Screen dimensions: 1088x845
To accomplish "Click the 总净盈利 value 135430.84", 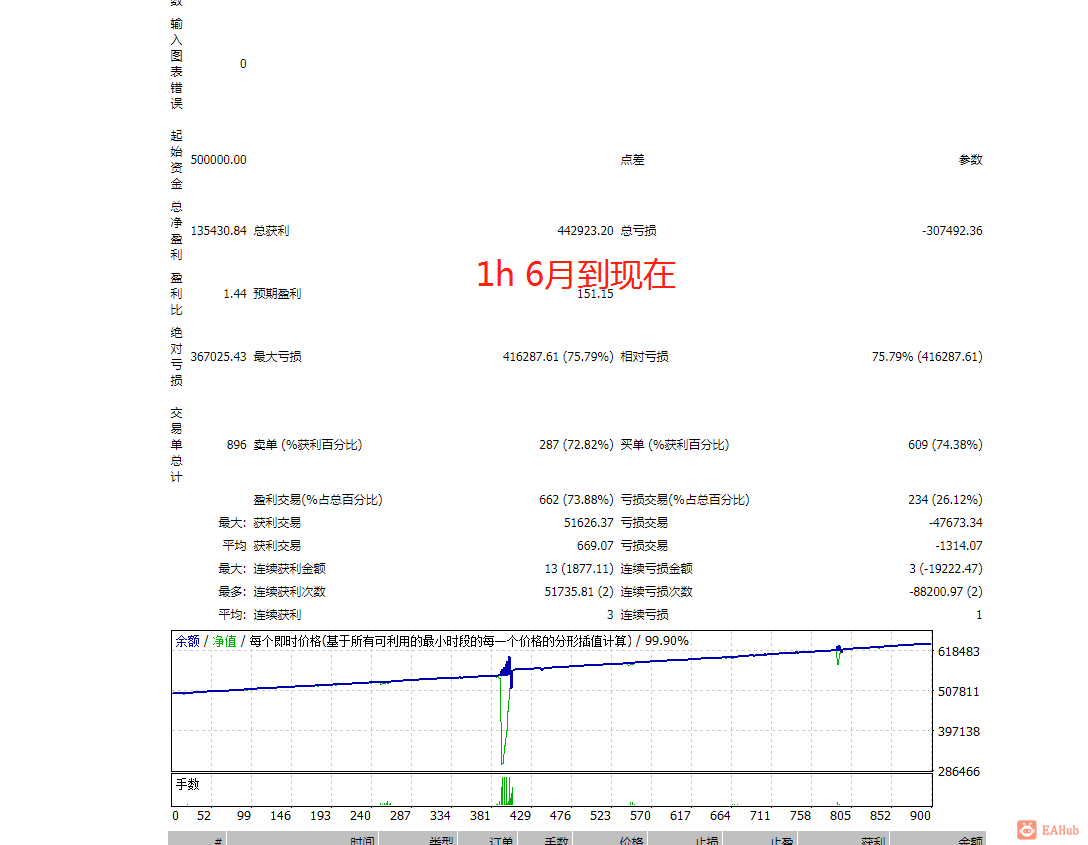I will coord(216,230).
